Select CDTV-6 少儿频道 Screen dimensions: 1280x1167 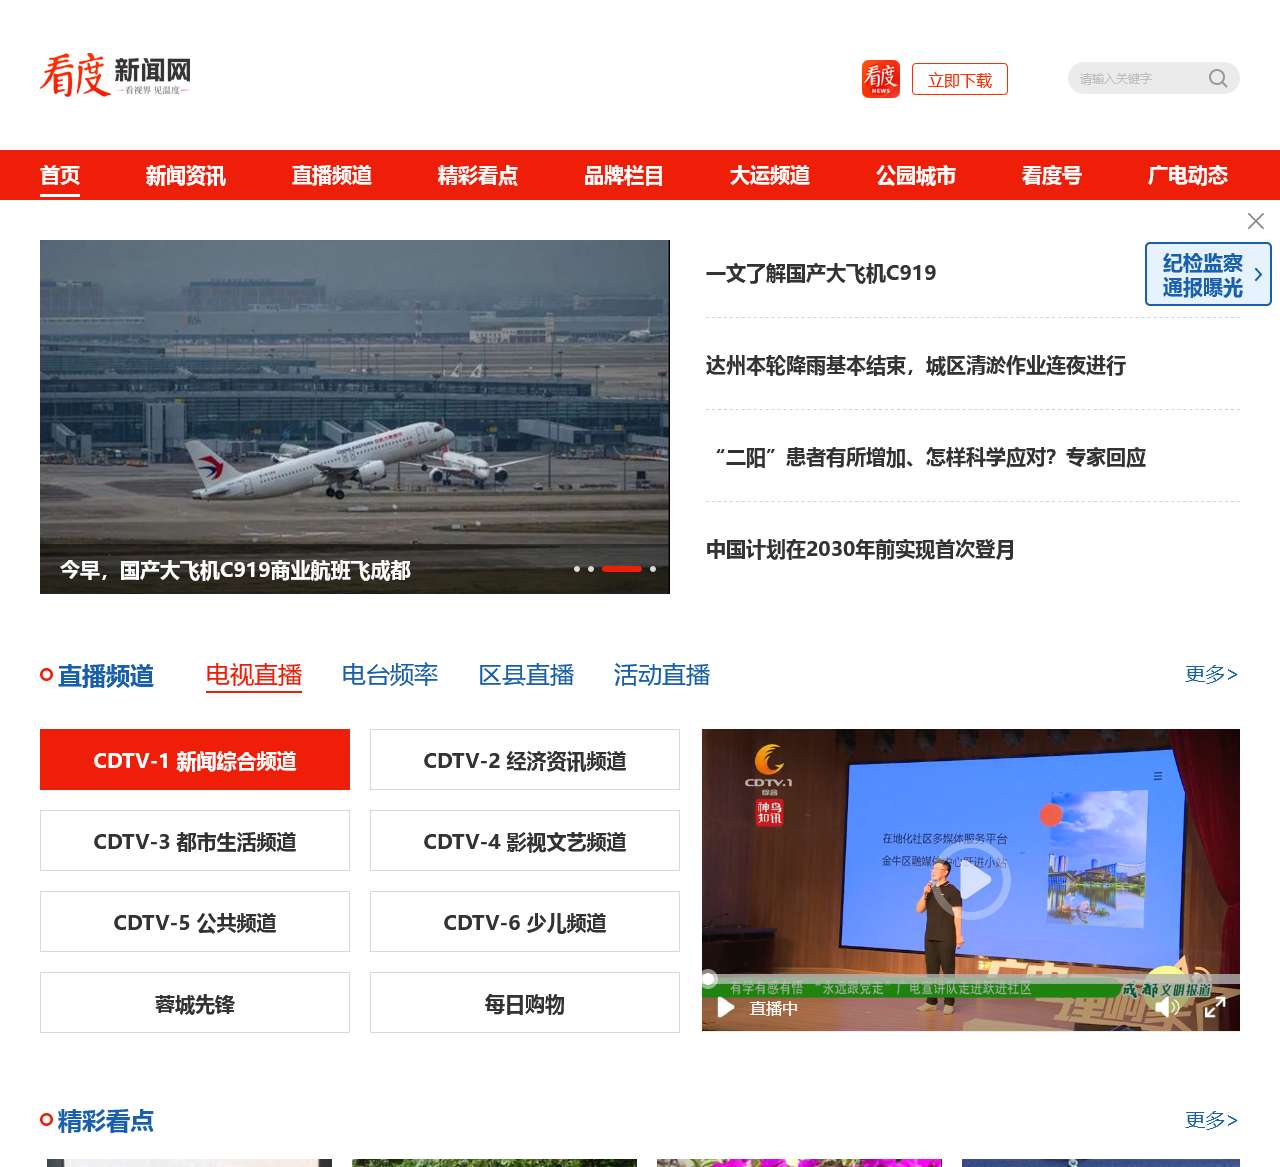(525, 922)
